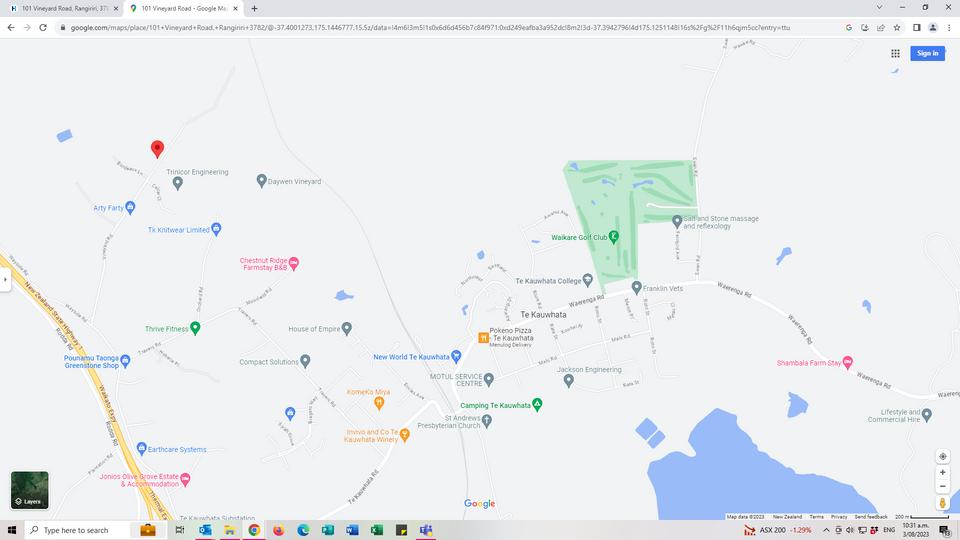Expand the collapsed side panel arrow

pos(5,280)
